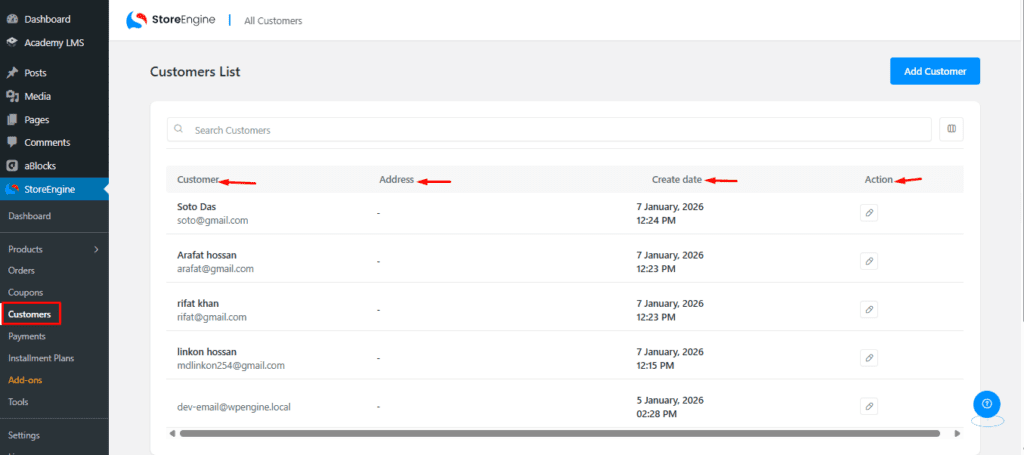Select customer name Soto Das
Image resolution: width=1024 pixels, height=455 pixels.
pos(197,207)
